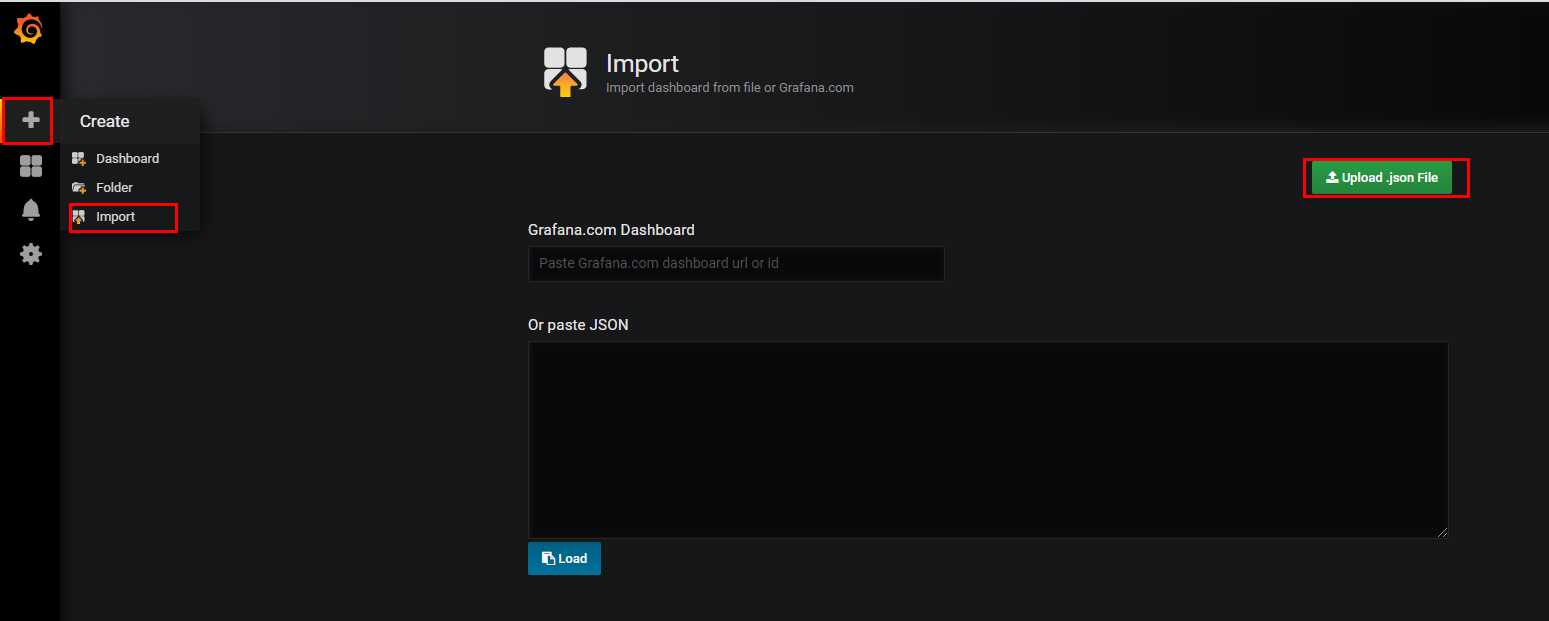Image resolution: width=1549 pixels, height=621 pixels.
Task: Click the Grafana logo icon
Action: 29,30
